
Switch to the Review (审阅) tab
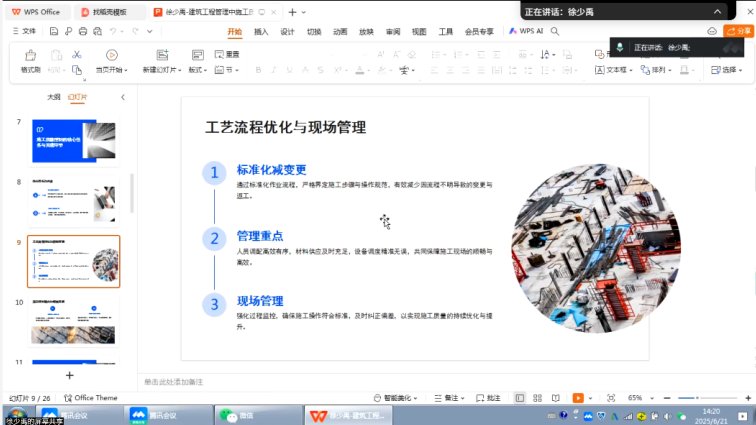point(393,32)
